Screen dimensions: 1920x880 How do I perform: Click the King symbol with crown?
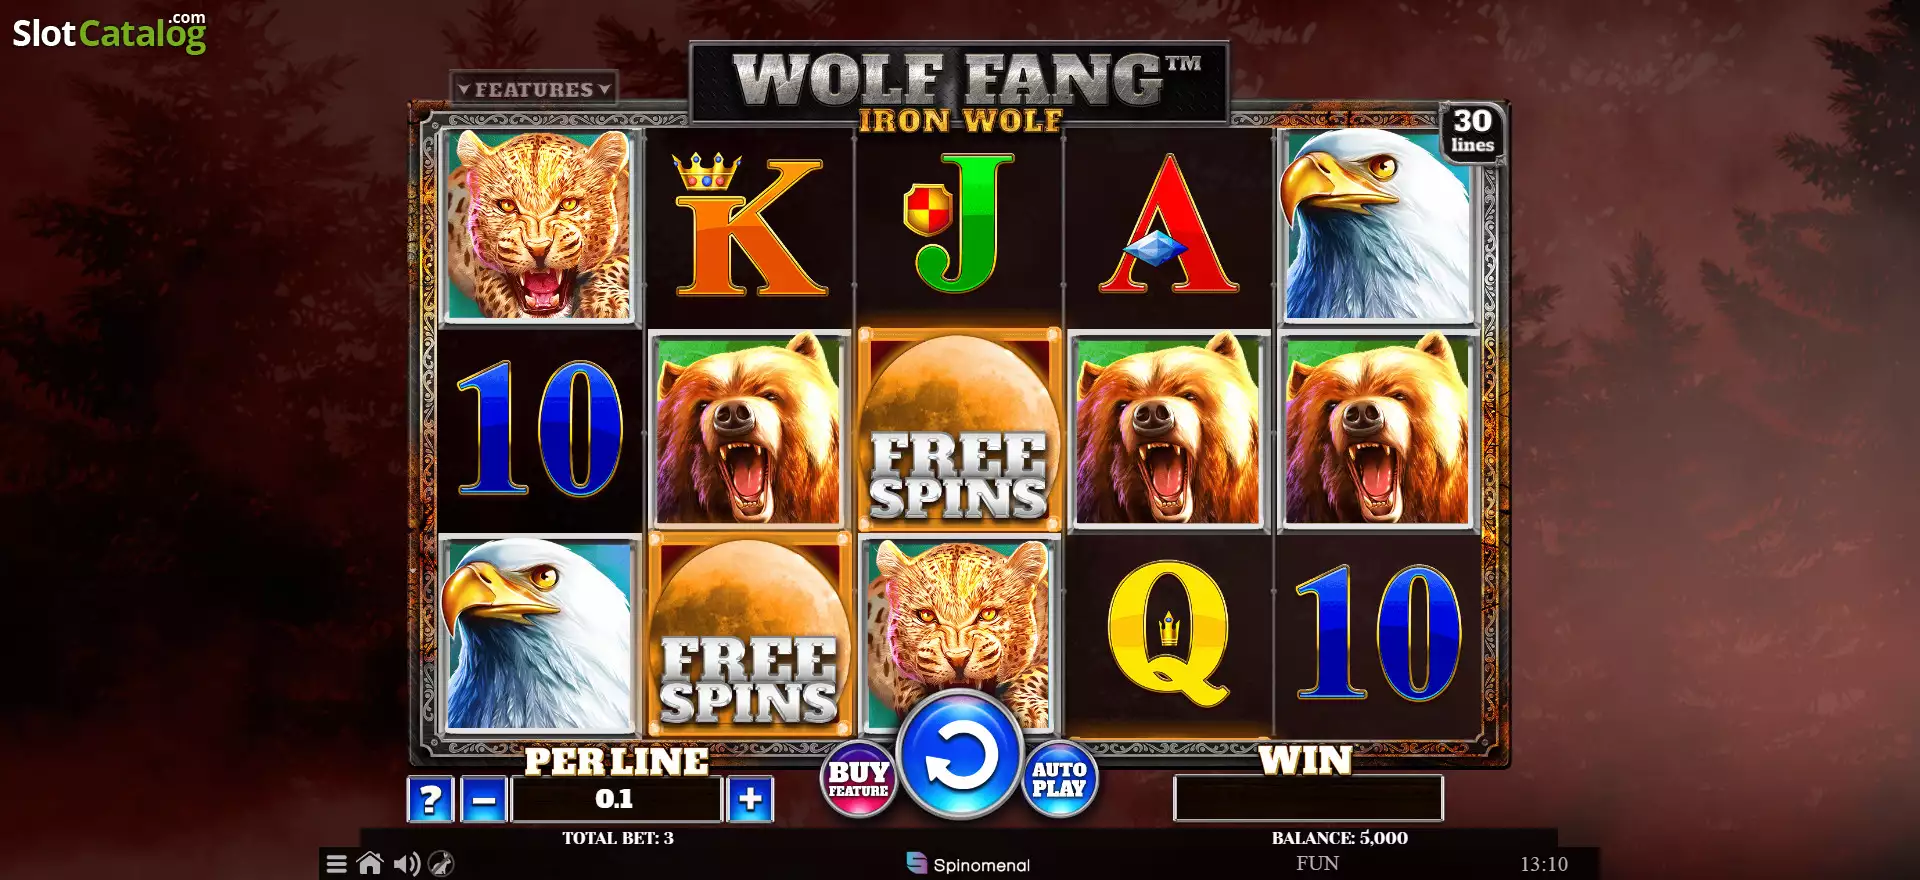[x=750, y=226]
